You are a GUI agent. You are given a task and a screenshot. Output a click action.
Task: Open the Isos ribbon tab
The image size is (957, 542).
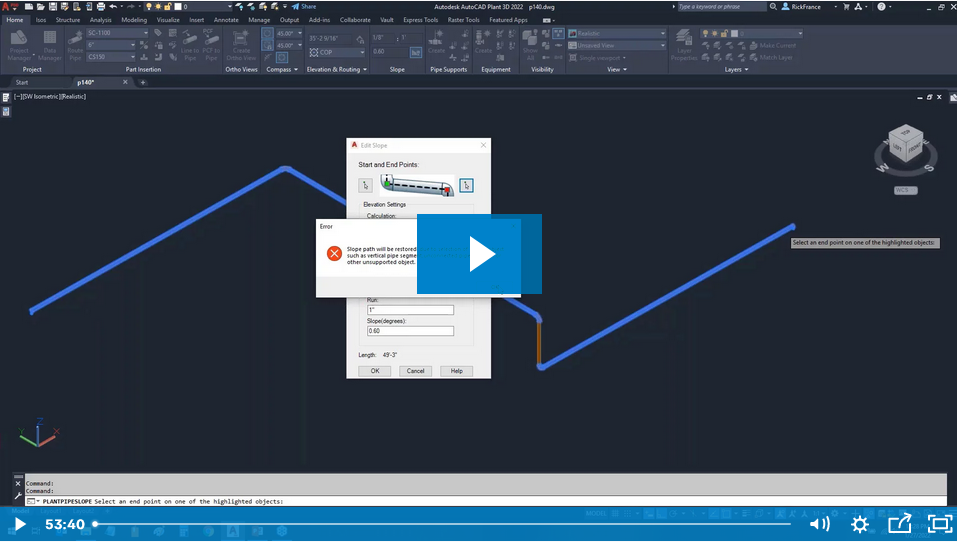[41, 20]
